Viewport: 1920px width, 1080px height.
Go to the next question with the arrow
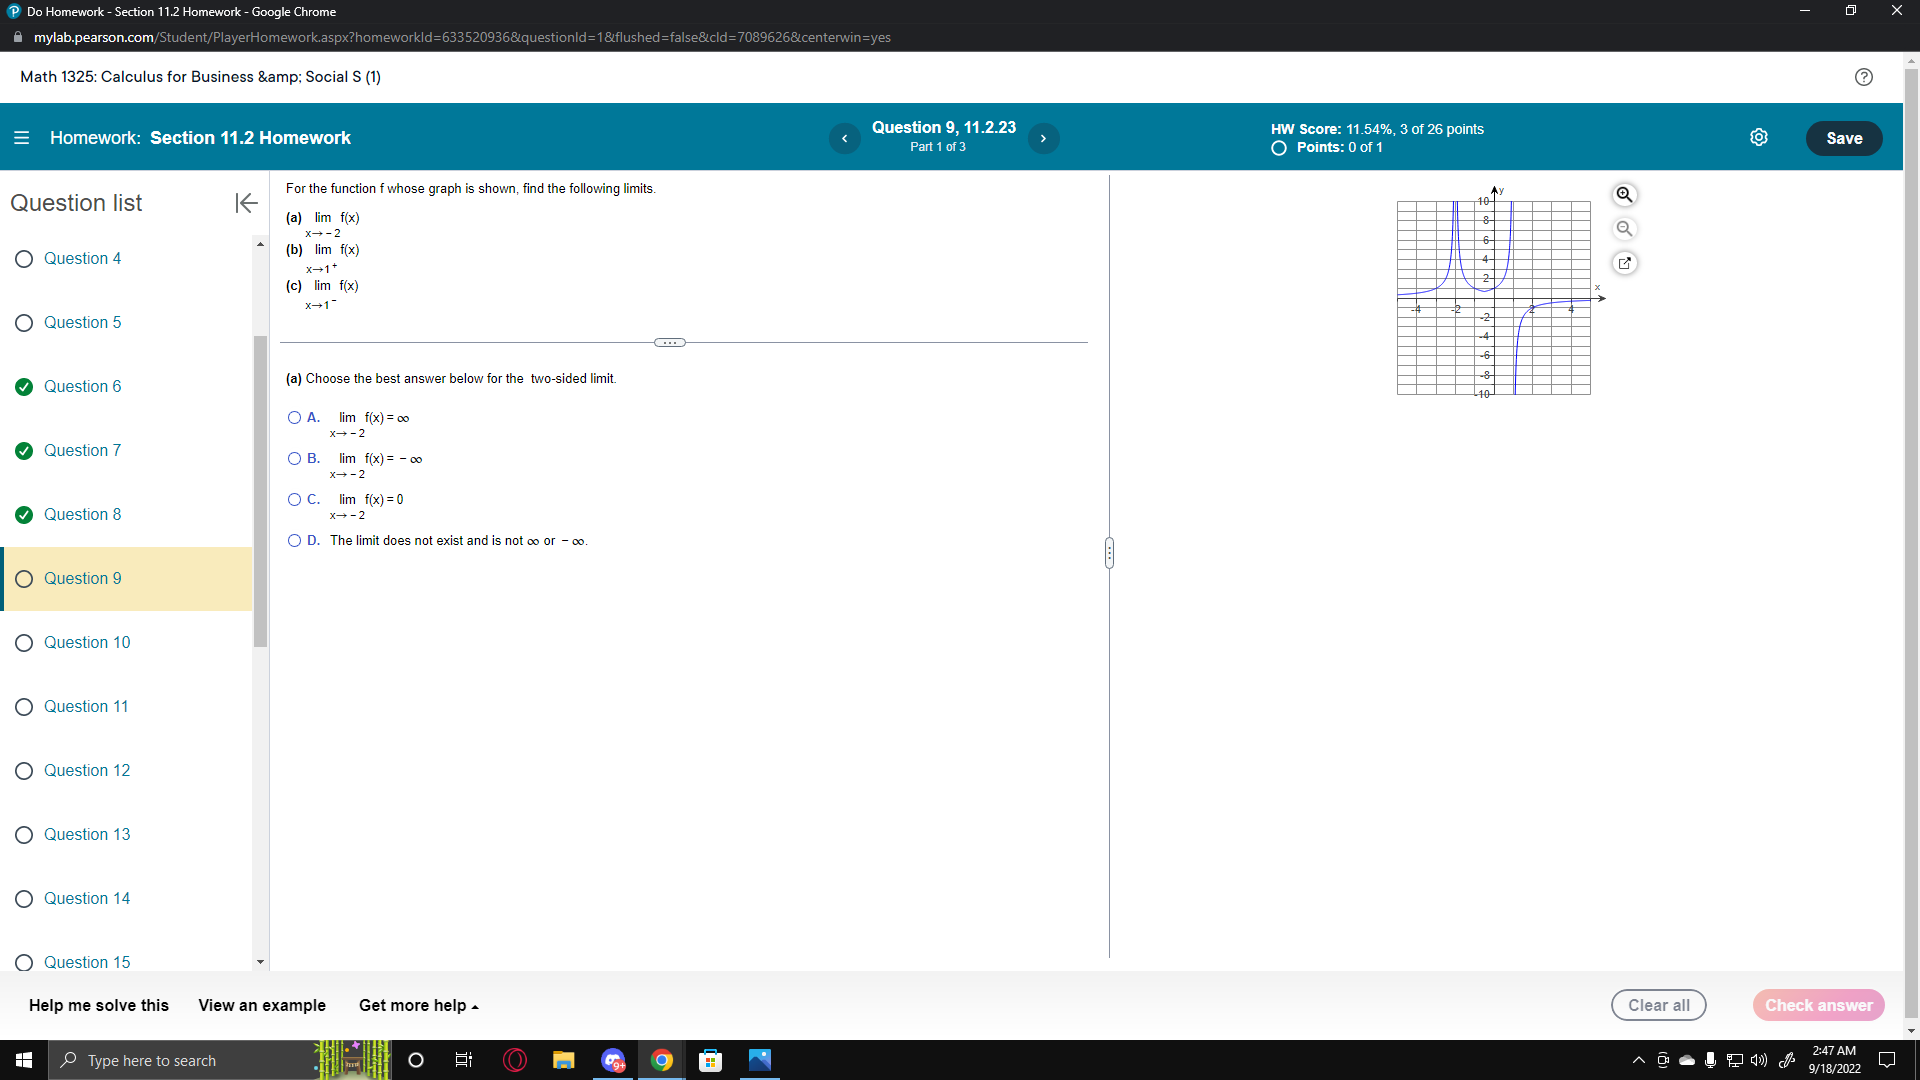click(x=1044, y=138)
